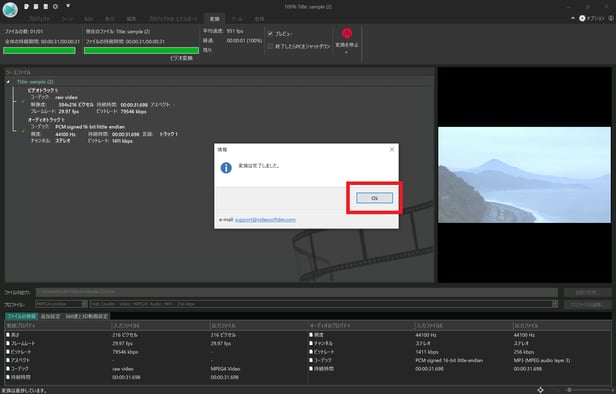Viewport: 616px width, 394px height.
Task: Click the blue info icon in the dialog
Action: point(226,168)
